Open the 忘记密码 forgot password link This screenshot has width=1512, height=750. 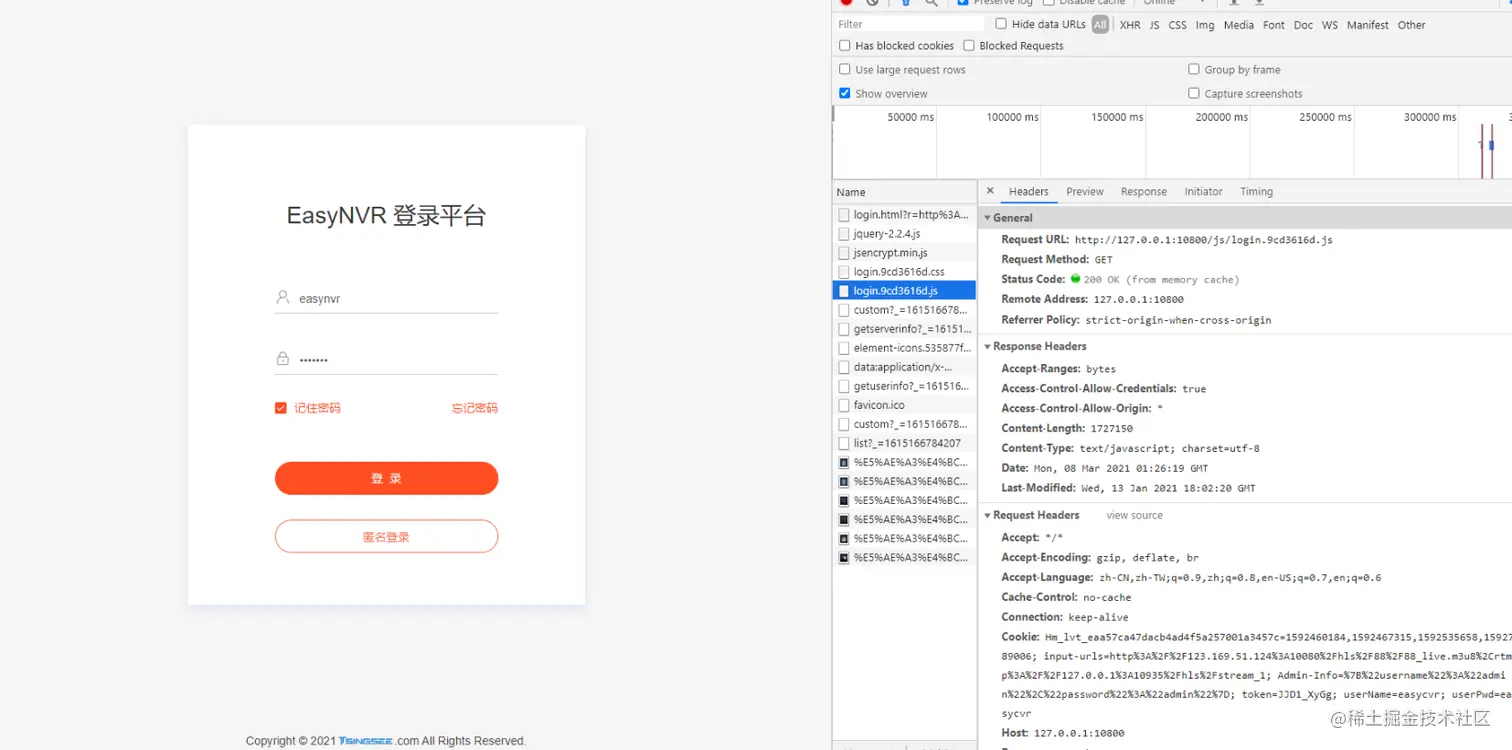pyautogui.click(x=474, y=408)
